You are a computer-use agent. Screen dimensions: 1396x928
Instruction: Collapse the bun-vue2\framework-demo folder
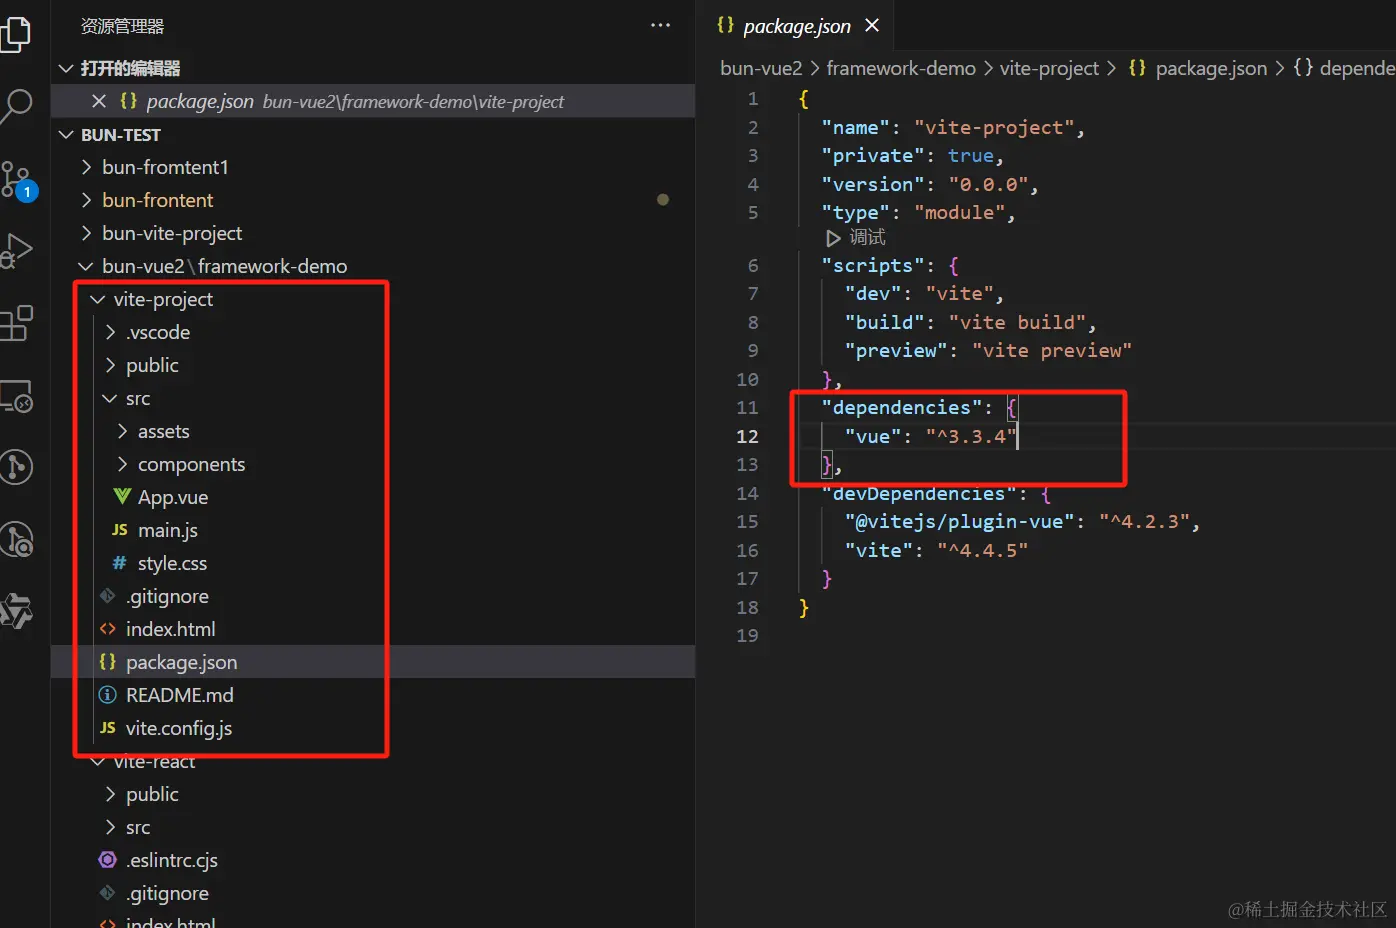coord(86,266)
